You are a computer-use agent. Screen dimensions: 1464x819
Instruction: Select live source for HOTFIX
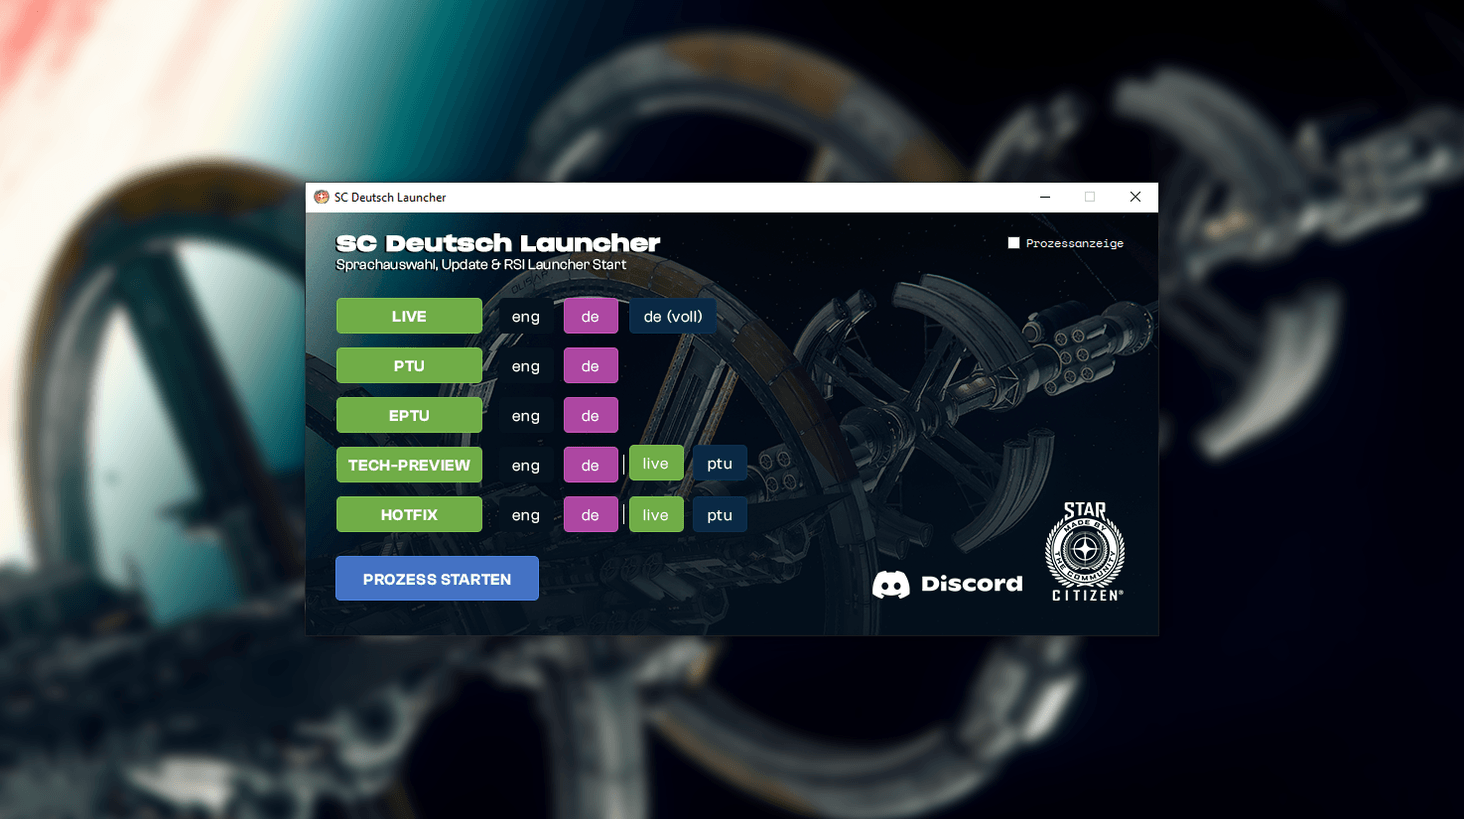pyautogui.click(x=655, y=515)
